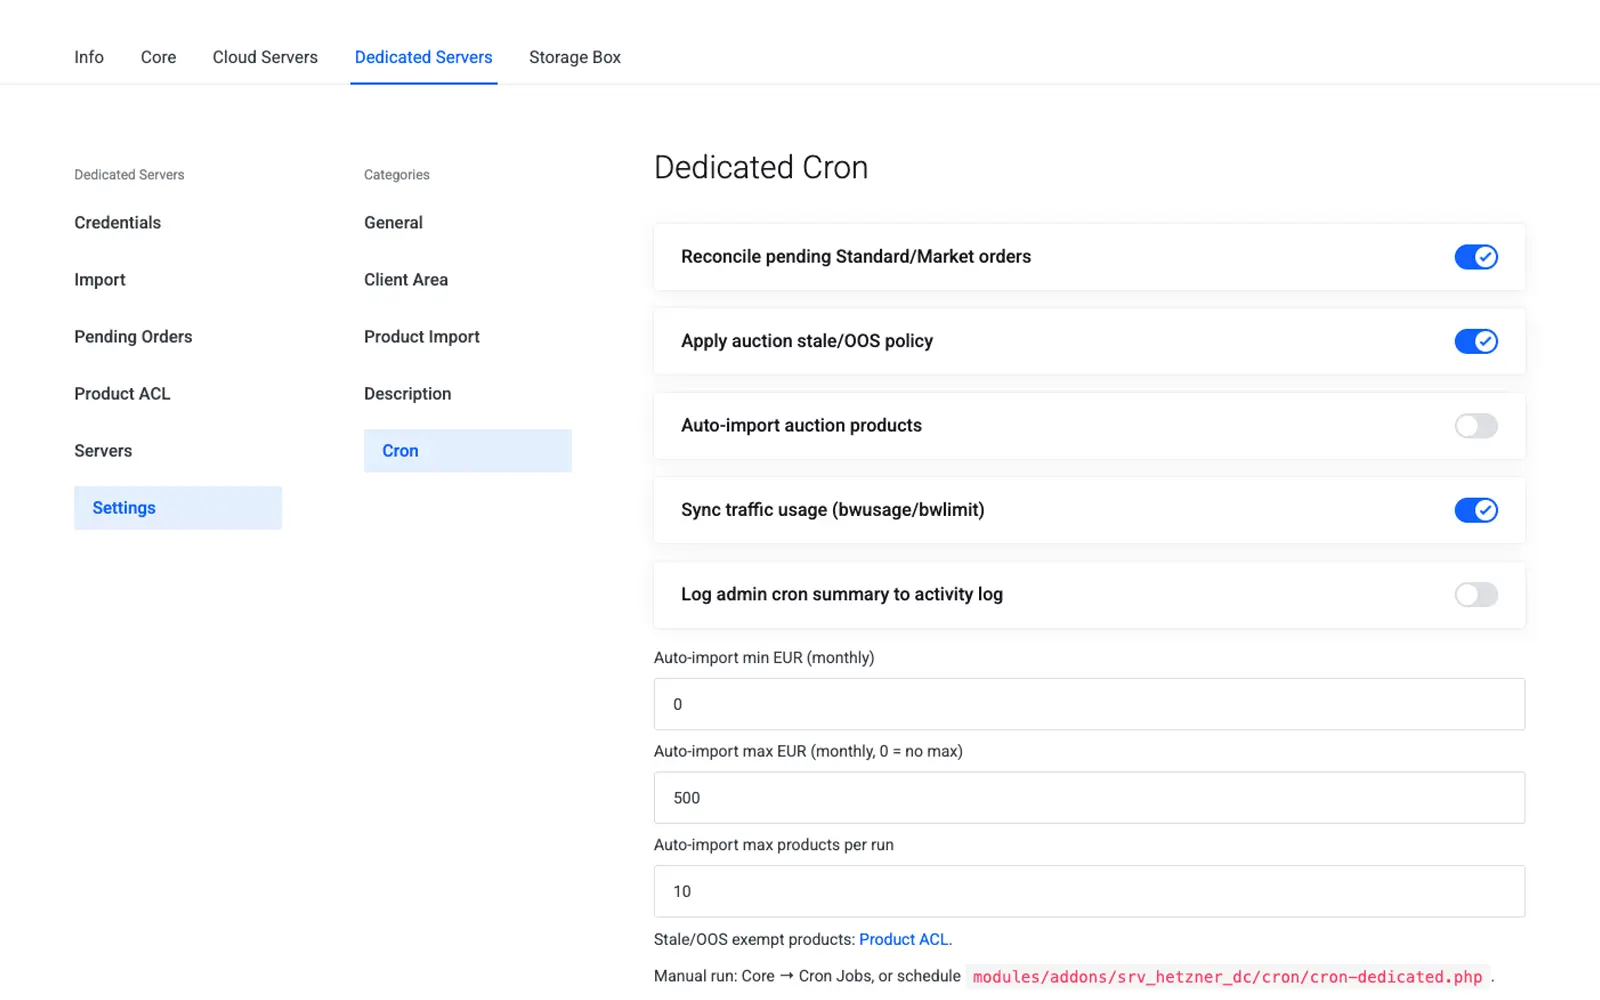1600x1000 pixels.
Task: Click the 'Auto-import max products per run' label
Action: tap(774, 845)
